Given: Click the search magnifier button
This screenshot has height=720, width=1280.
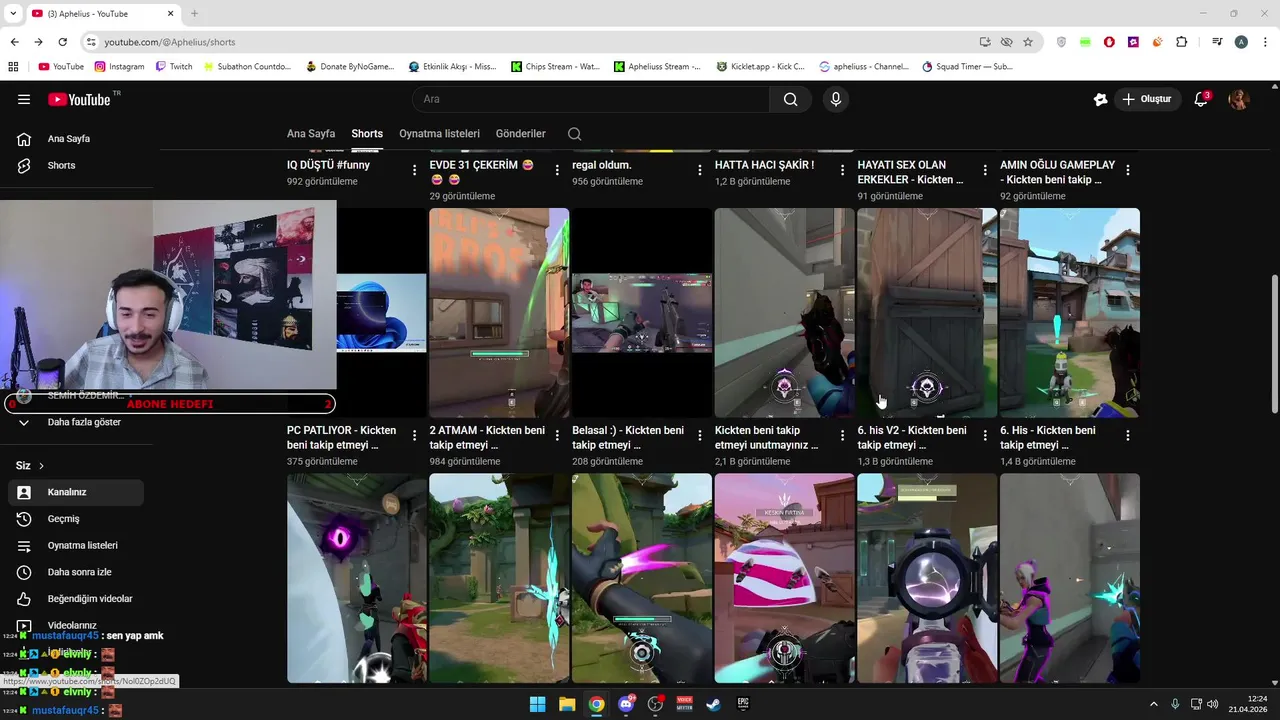Looking at the screenshot, I should pyautogui.click(x=790, y=99).
